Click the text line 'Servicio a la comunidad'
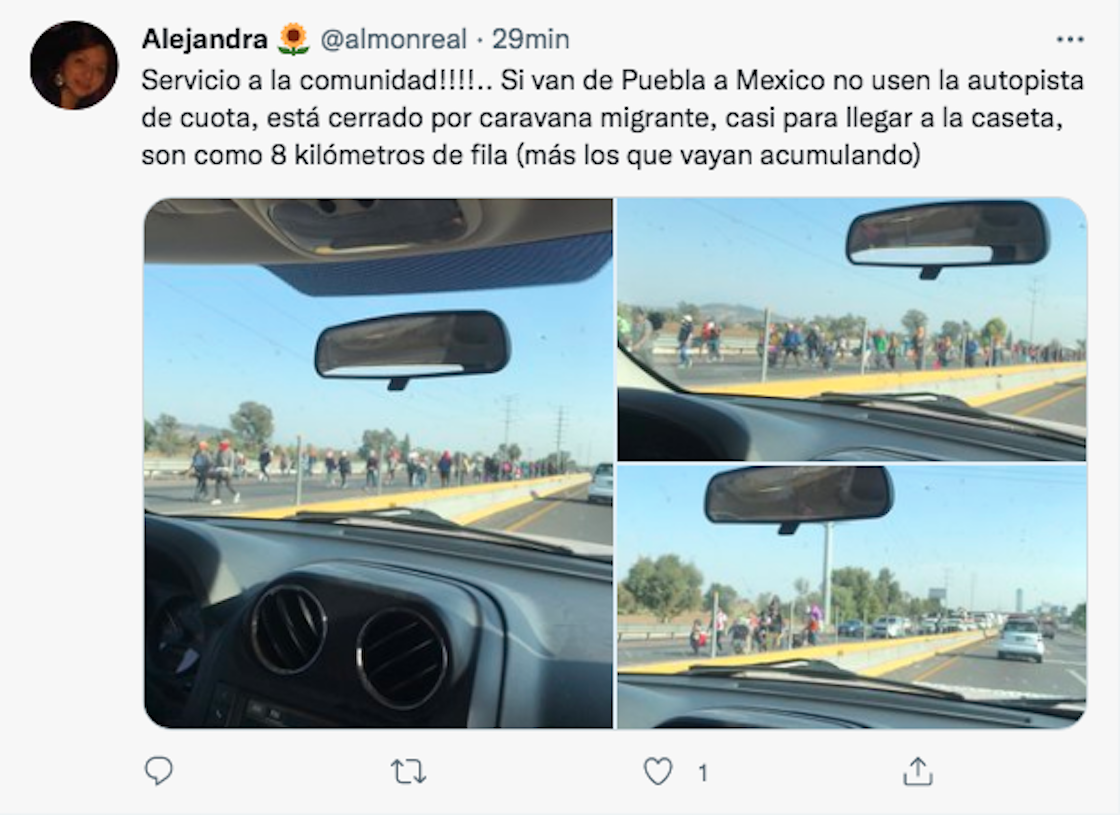The width and height of the screenshot is (1120, 815). 613,80
